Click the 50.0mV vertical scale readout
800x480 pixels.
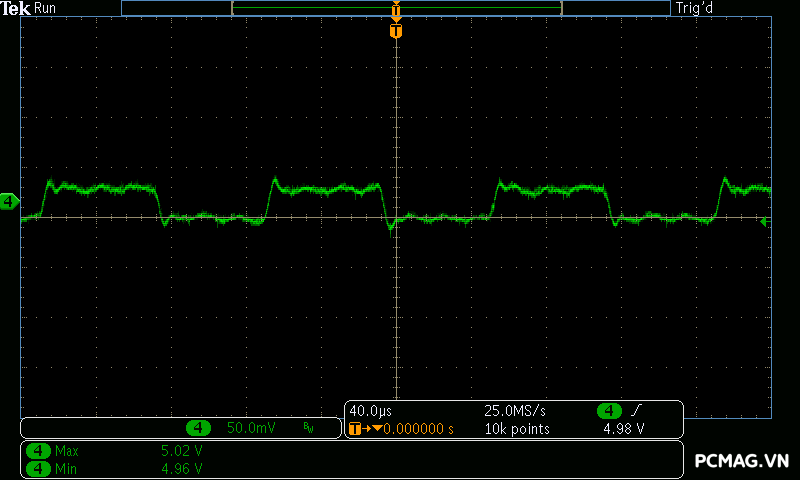click(251, 428)
